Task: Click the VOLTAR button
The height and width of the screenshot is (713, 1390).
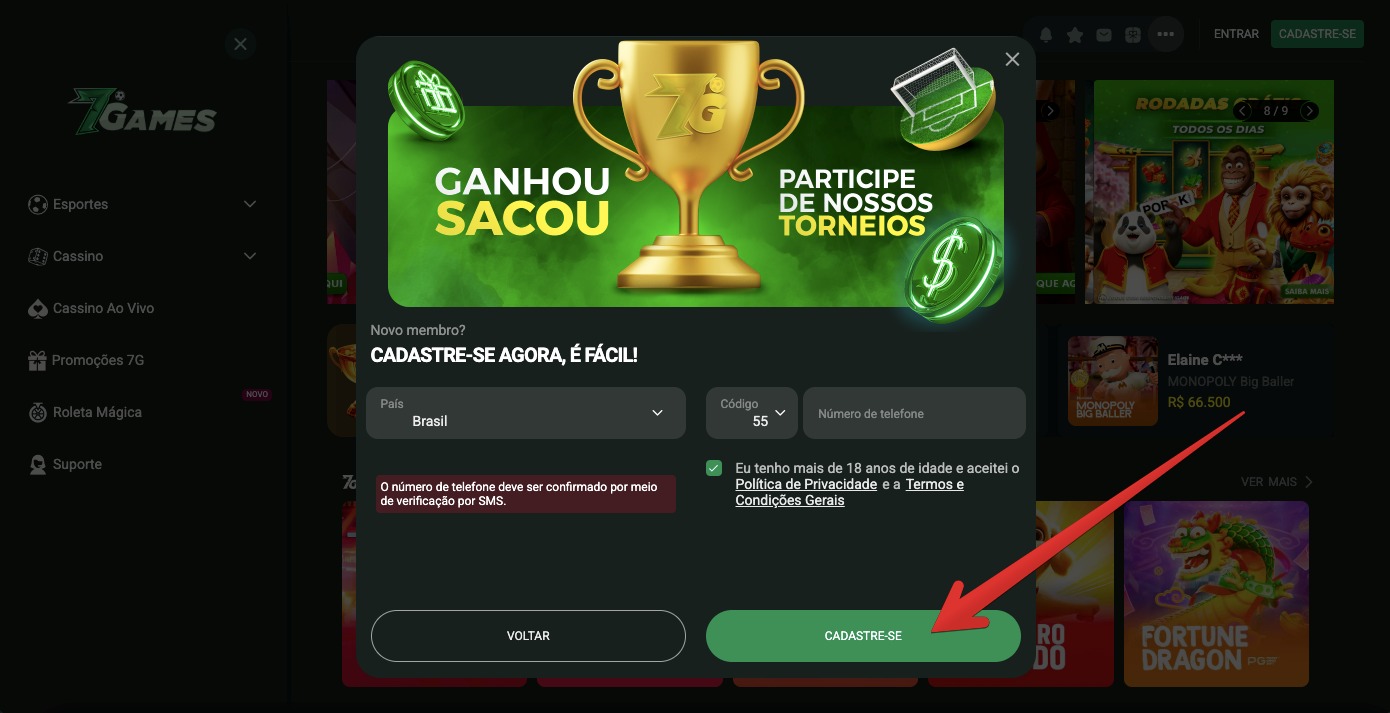Action: (528, 636)
